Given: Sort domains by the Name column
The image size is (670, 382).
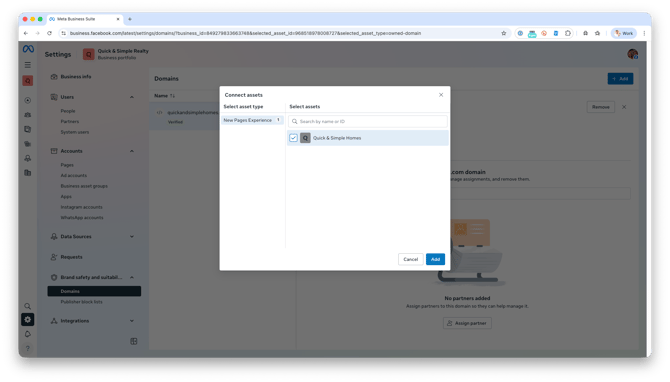Looking at the screenshot, I should 165,96.
